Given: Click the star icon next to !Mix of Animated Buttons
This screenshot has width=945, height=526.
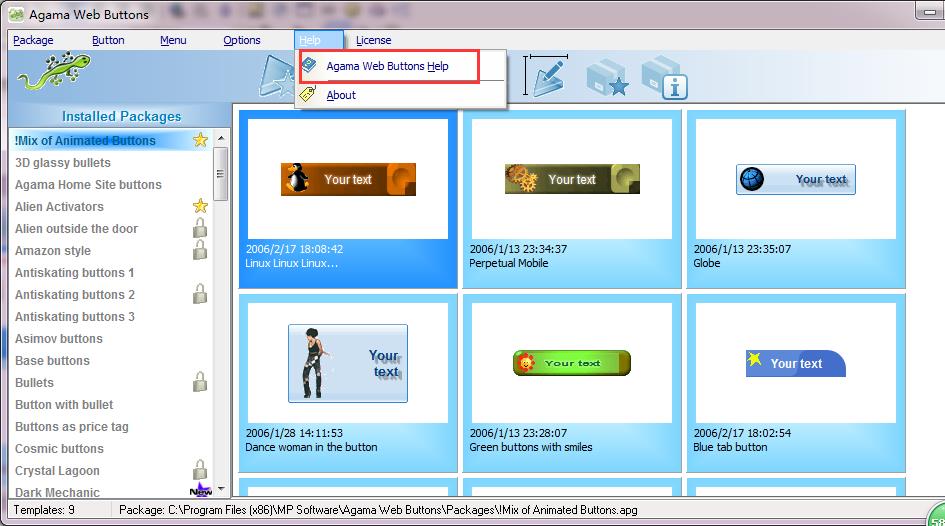Looking at the screenshot, I should click(x=200, y=140).
